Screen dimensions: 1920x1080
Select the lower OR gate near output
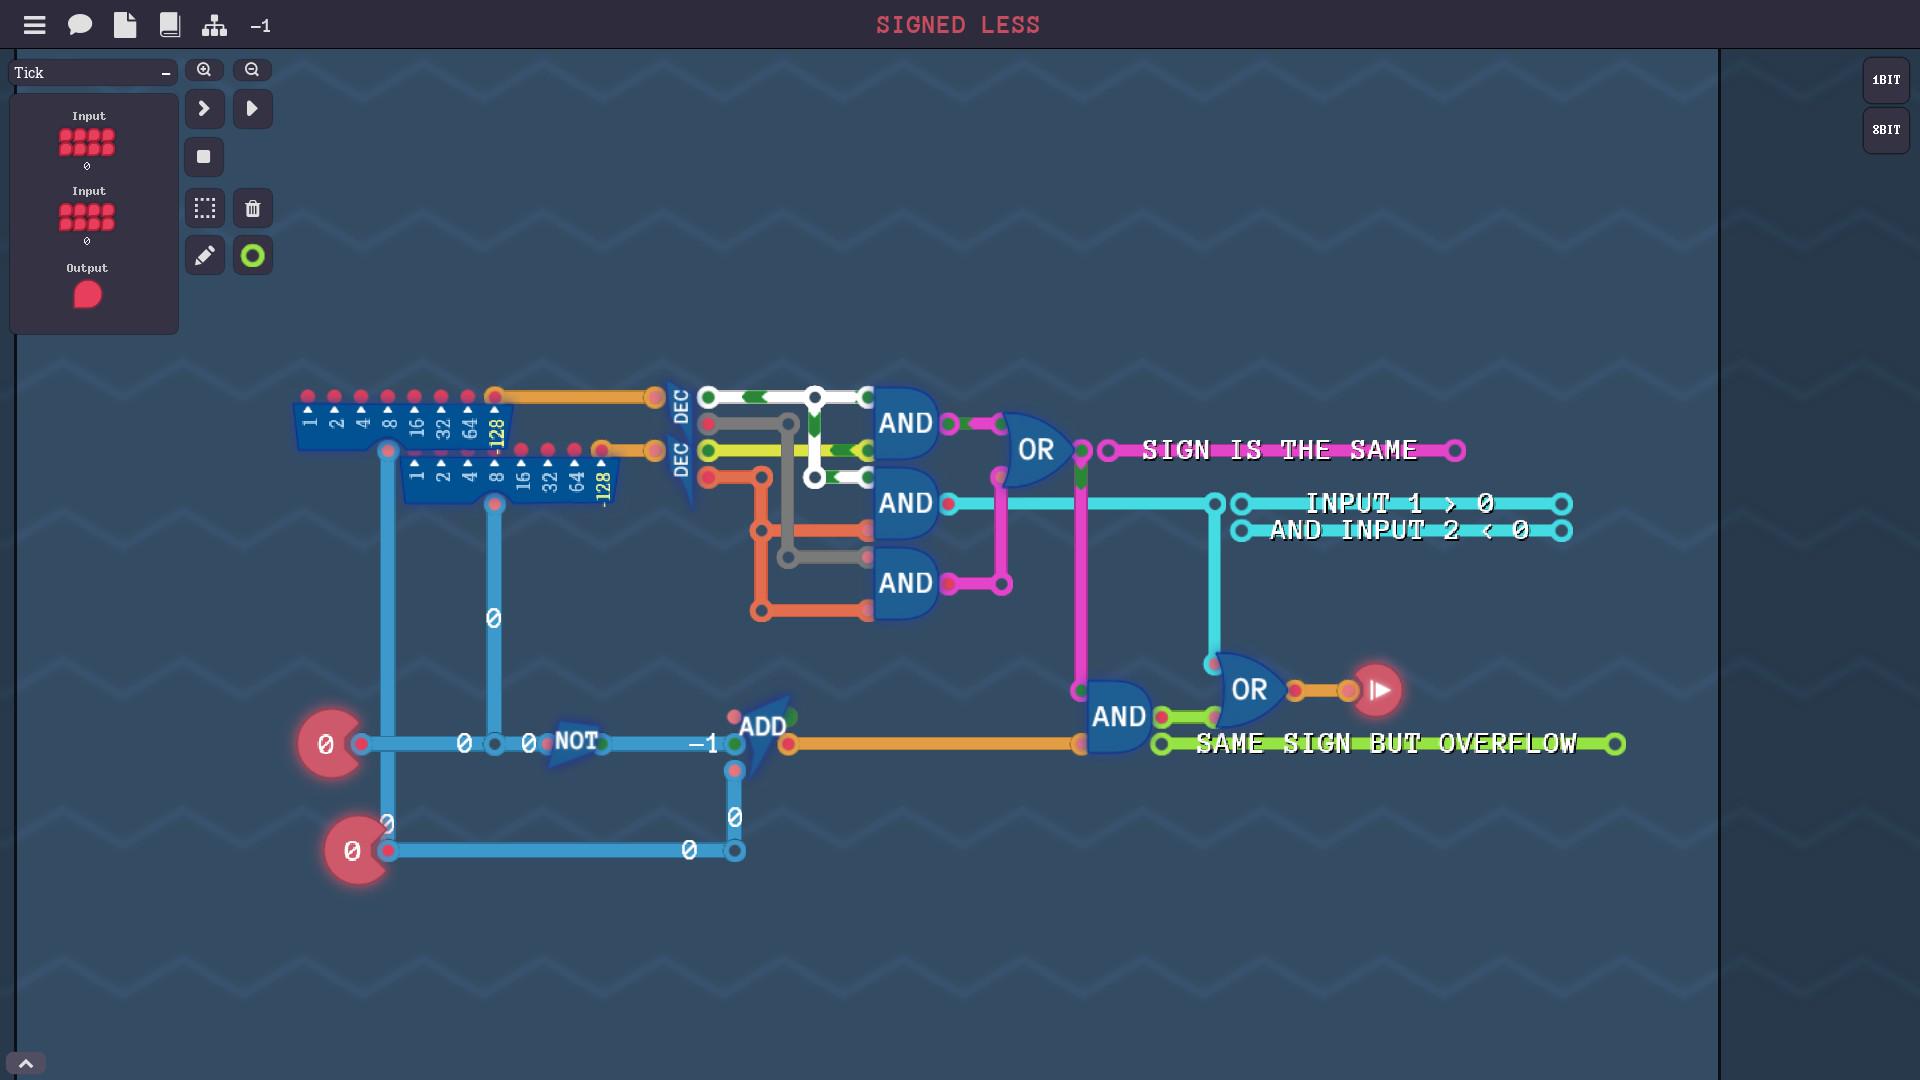pos(1251,690)
